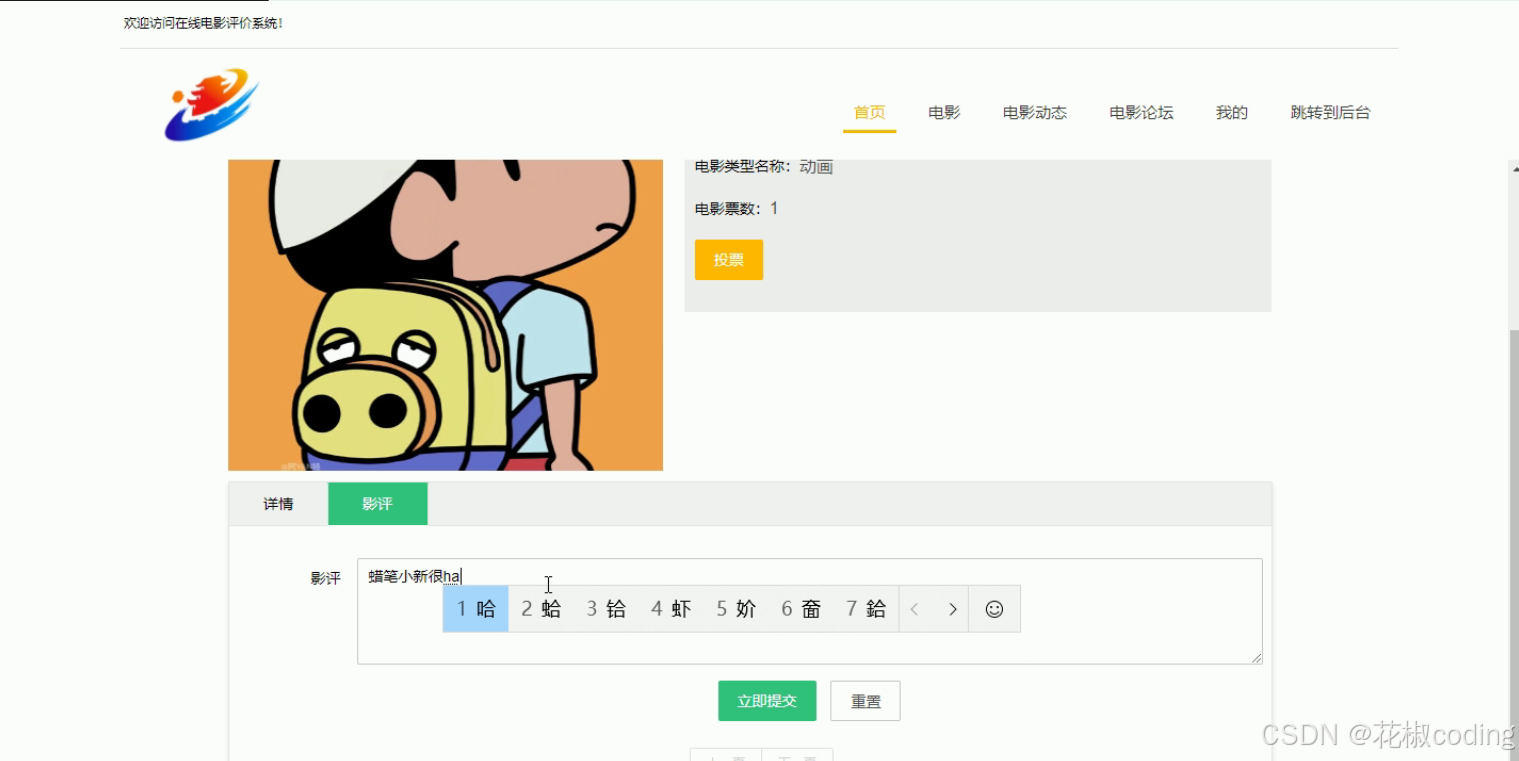Screen dimensions: 1519x761
Task: Click the site logo image
Action: click(211, 104)
